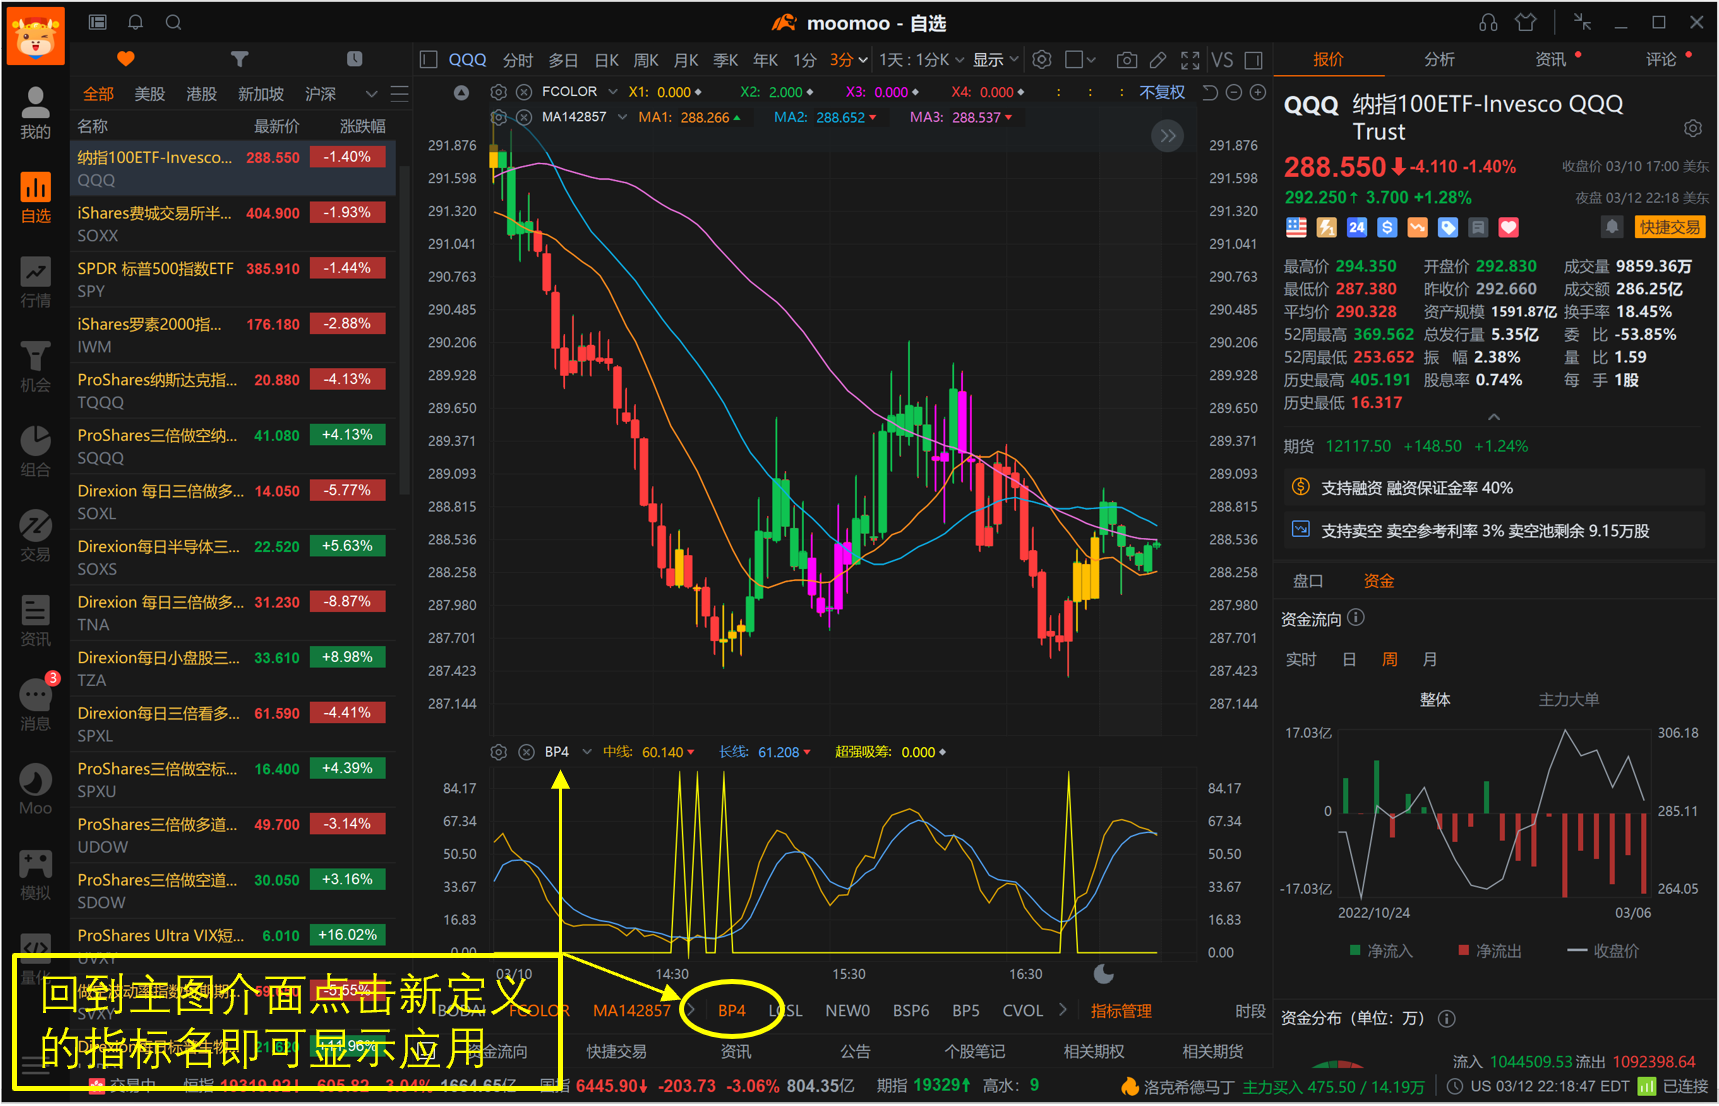Click the undo arrow icon on chart
The width and height of the screenshot is (1719, 1106).
pyautogui.click(x=1209, y=92)
